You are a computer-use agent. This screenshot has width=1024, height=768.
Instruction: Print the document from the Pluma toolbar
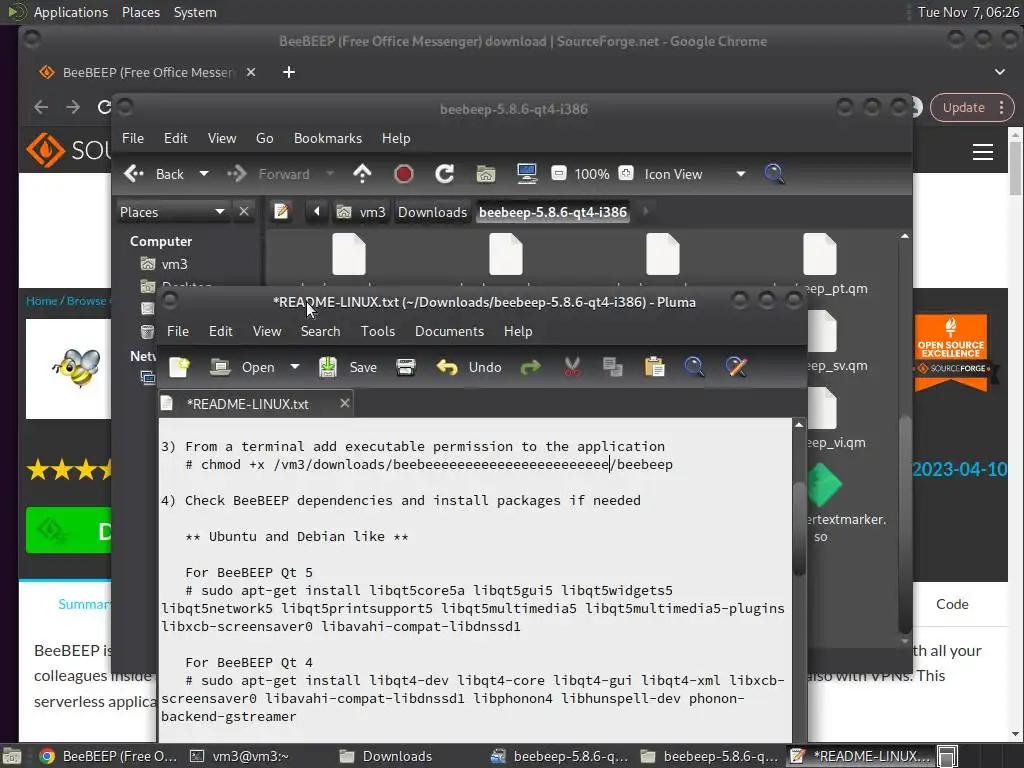[x=406, y=367]
